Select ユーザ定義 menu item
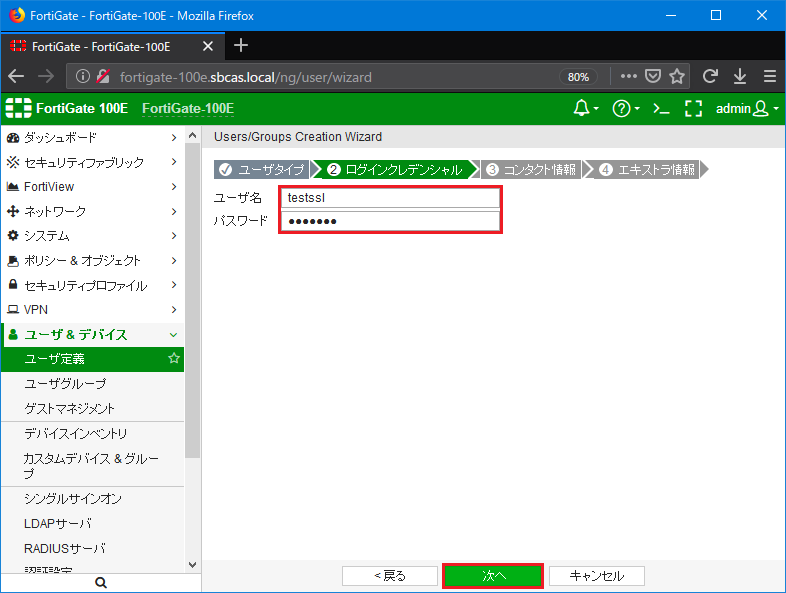Image resolution: width=786 pixels, height=593 pixels. point(92,359)
